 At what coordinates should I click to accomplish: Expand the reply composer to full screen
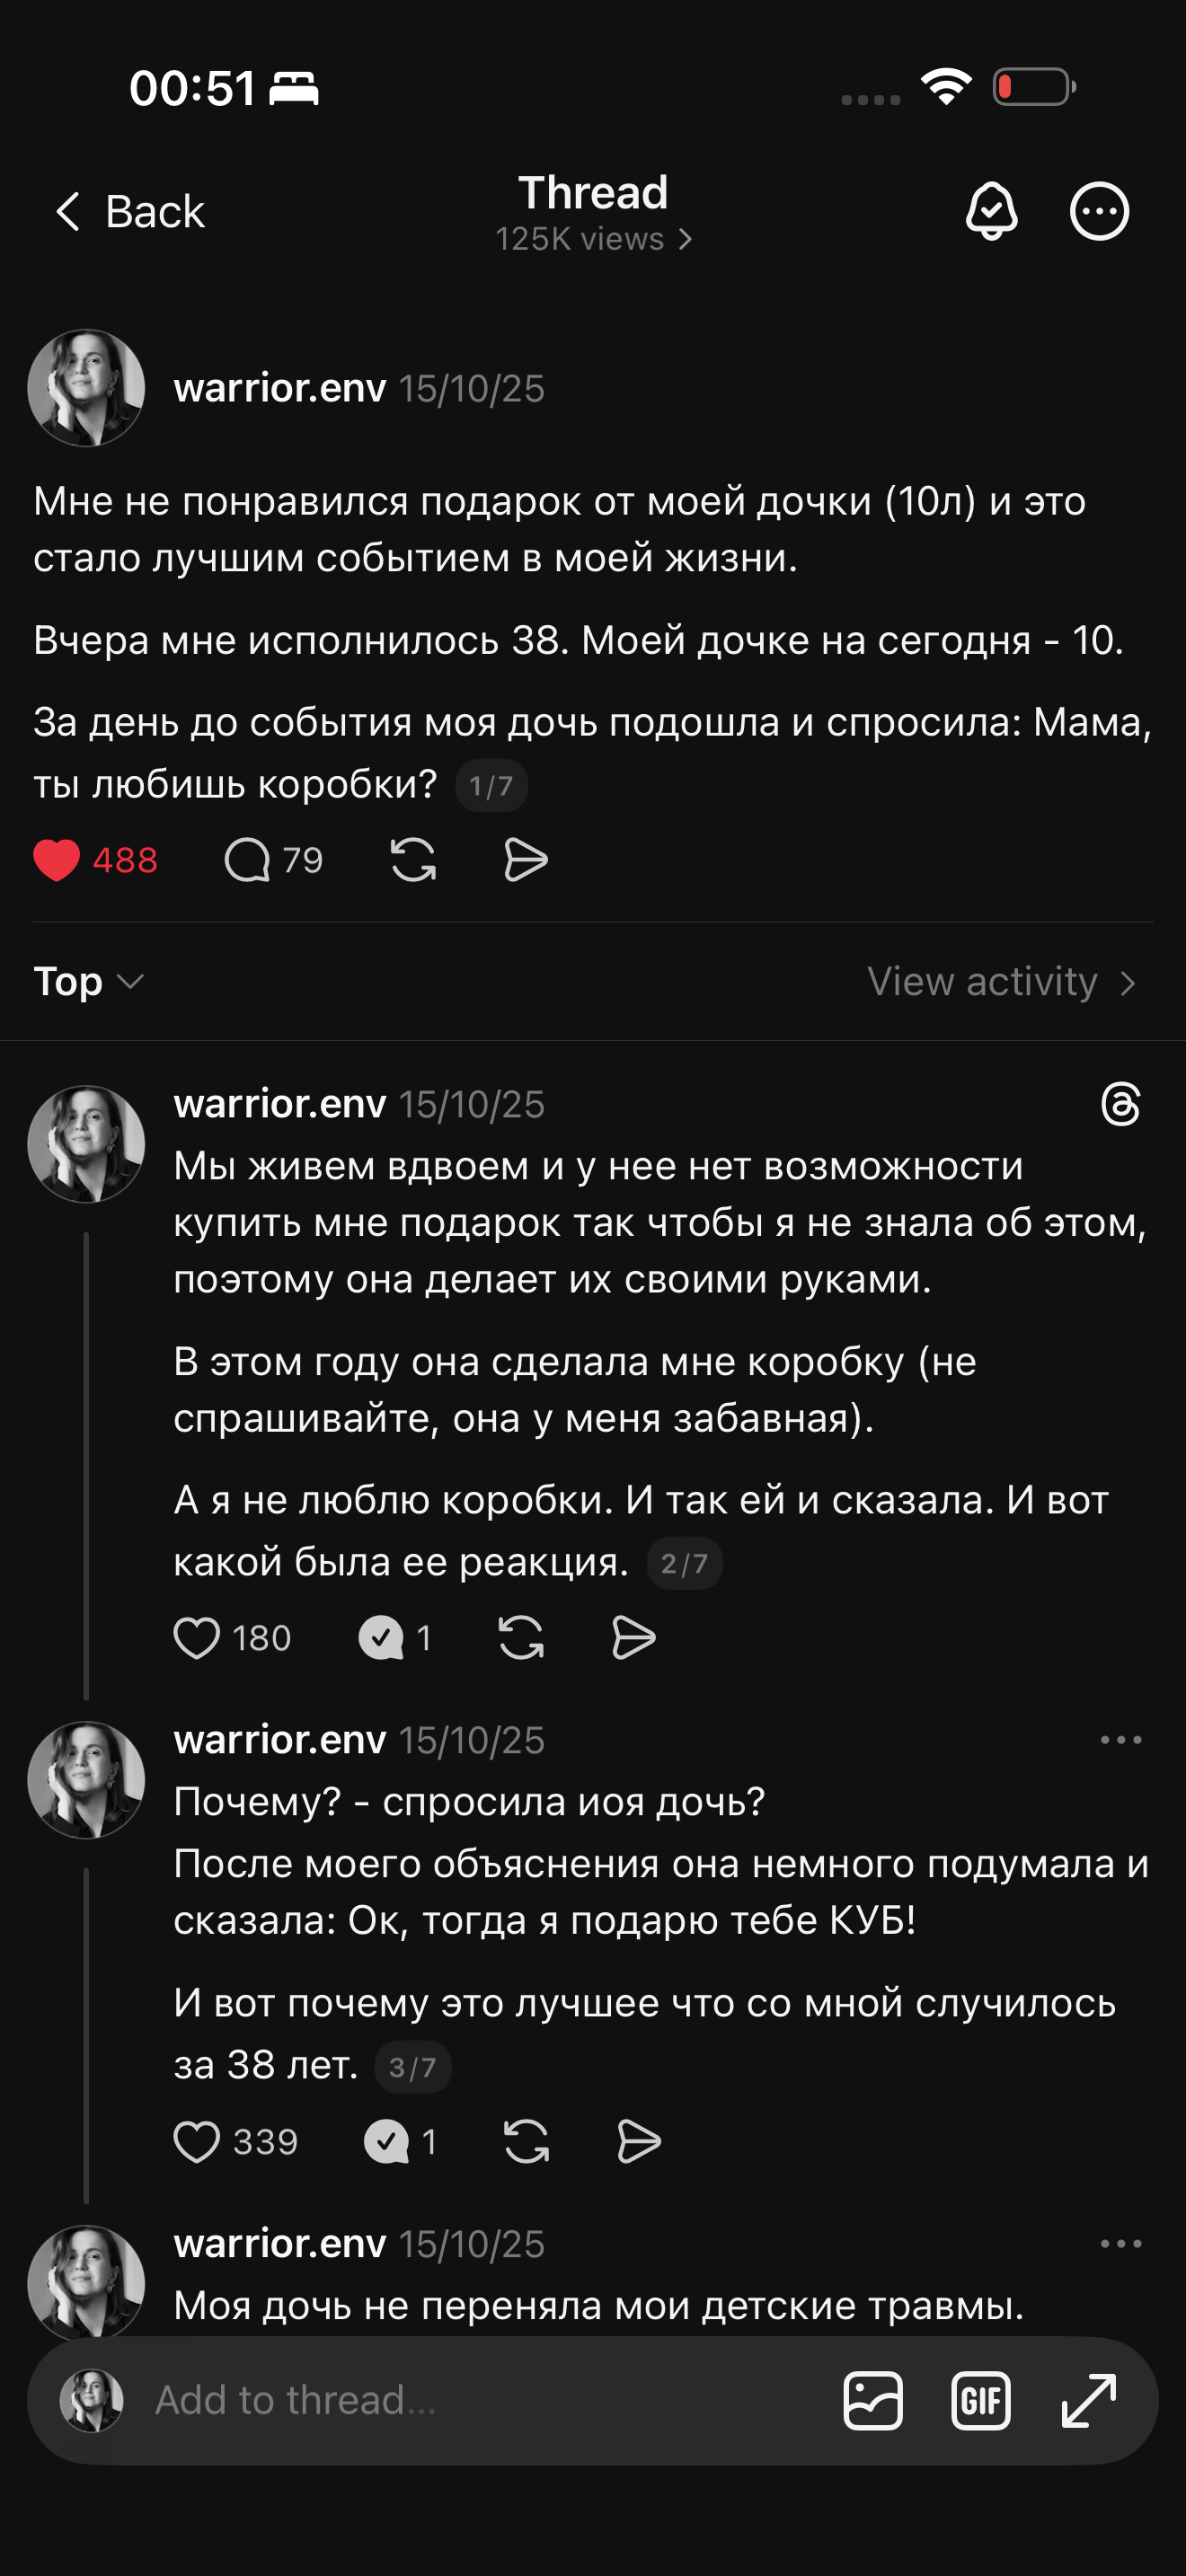pos(1088,2400)
